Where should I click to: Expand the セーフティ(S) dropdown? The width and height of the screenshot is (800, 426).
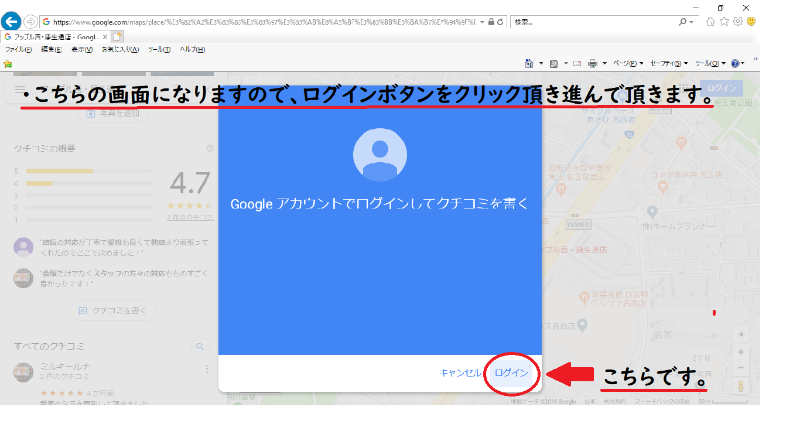pyautogui.click(x=668, y=63)
